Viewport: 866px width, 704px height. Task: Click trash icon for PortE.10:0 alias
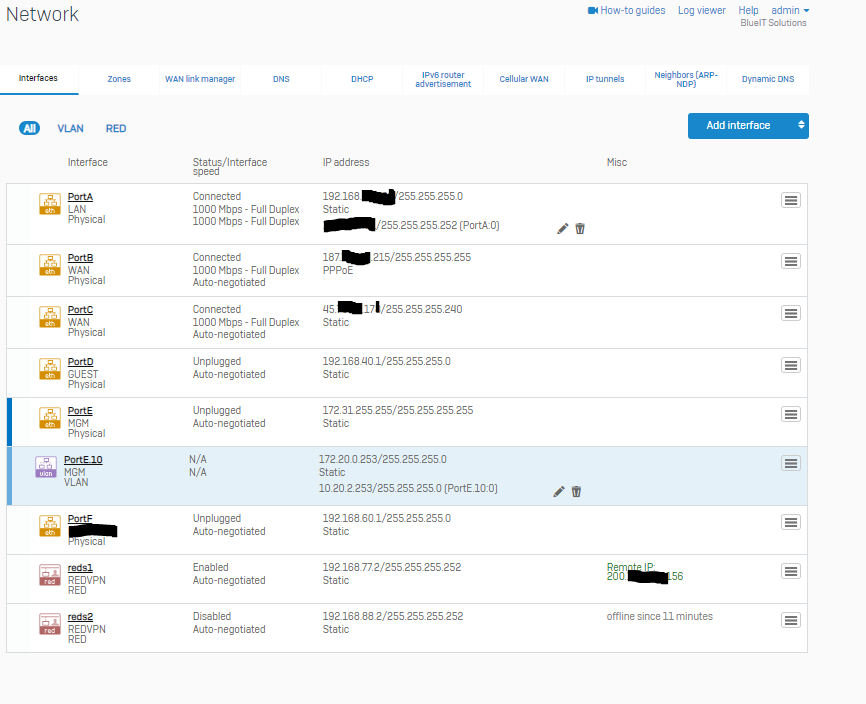576,491
